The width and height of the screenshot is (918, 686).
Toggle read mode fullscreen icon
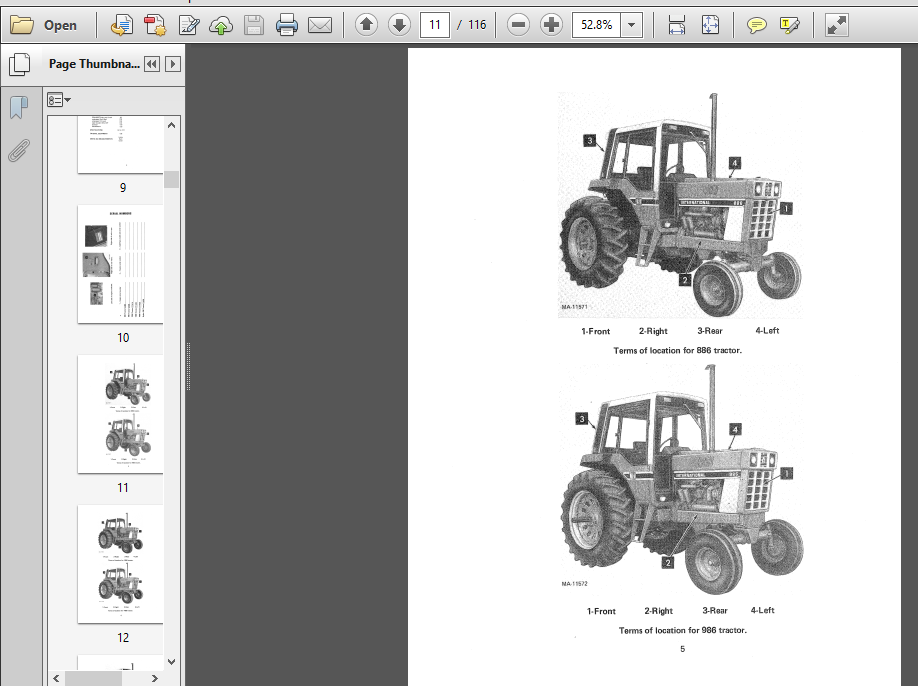click(x=837, y=25)
